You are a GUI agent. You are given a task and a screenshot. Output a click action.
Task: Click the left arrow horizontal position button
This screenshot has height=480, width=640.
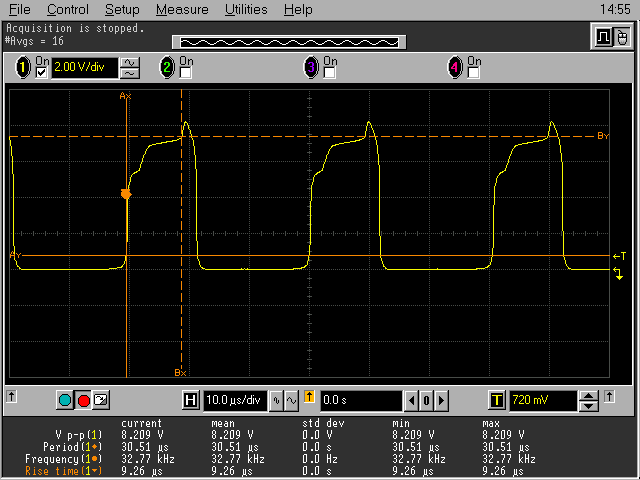[411, 401]
